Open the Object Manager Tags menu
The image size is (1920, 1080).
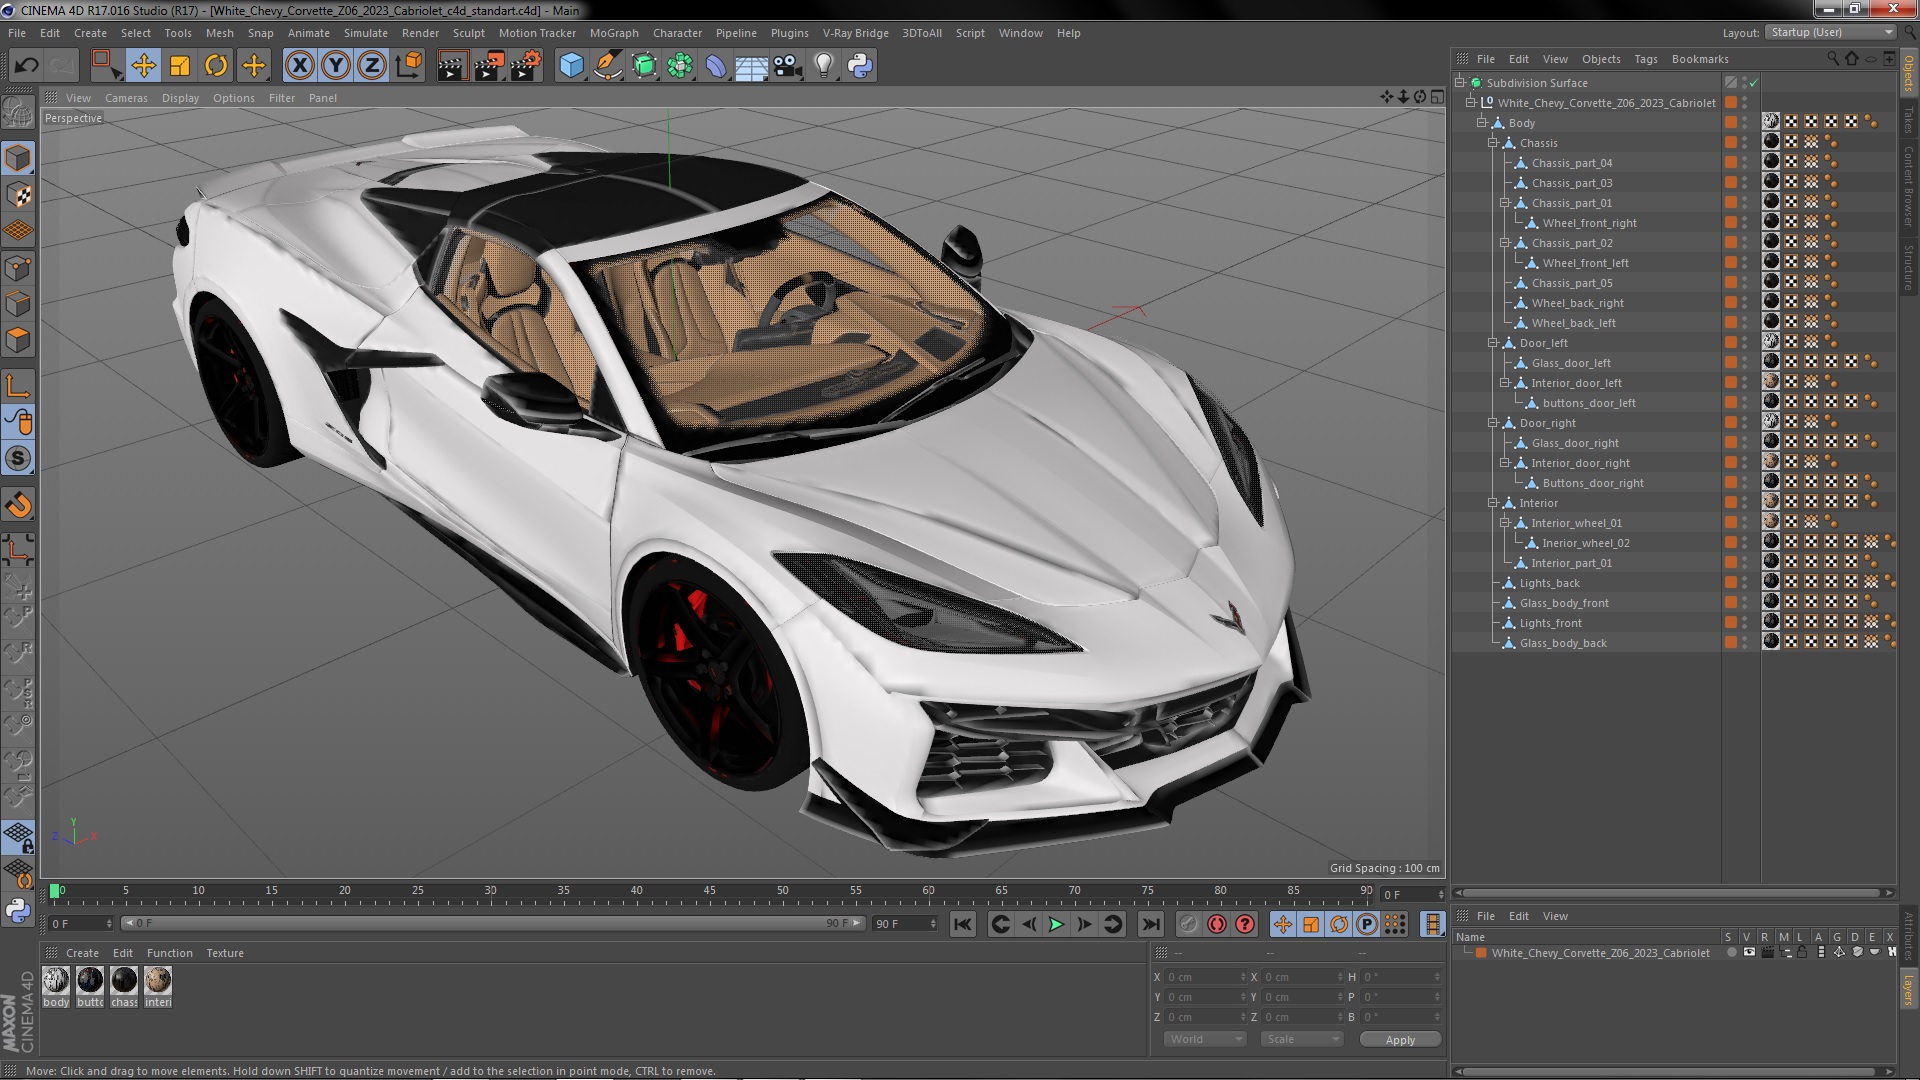(x=1645, y=59)
